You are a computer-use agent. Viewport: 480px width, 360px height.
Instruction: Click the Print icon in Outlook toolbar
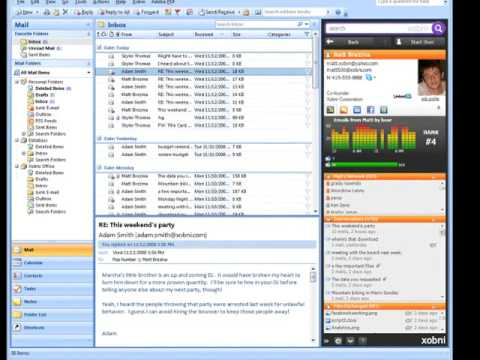(x=47, y=12)
